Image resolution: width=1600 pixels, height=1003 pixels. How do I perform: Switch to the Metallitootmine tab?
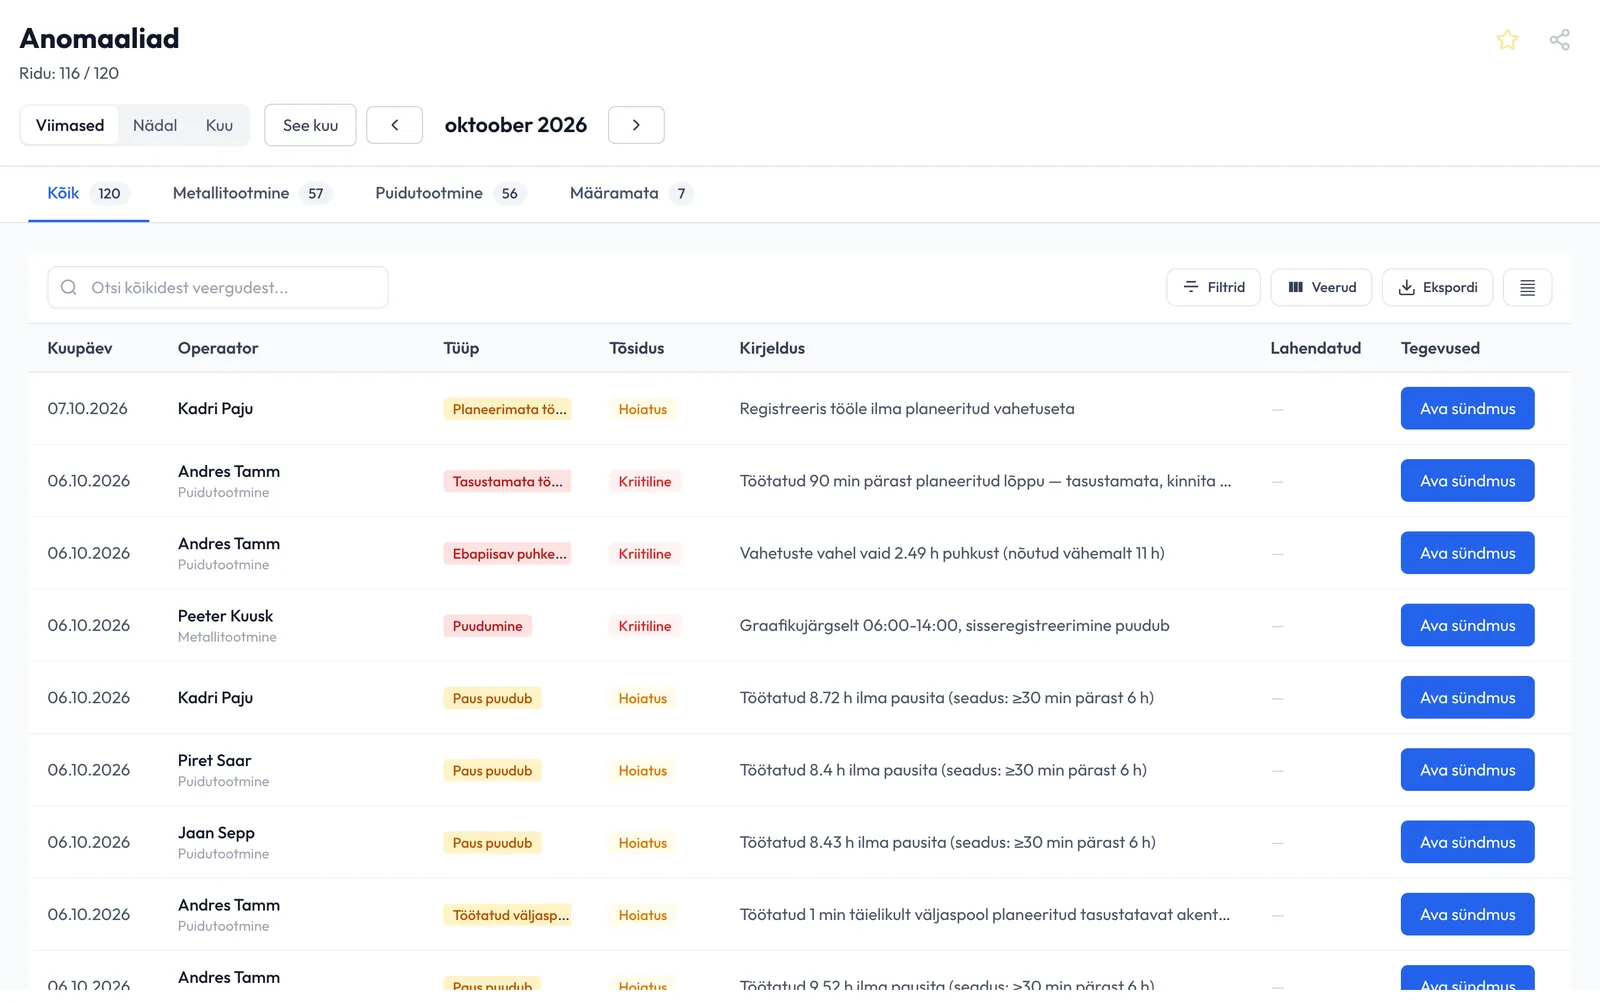(251, 193)
